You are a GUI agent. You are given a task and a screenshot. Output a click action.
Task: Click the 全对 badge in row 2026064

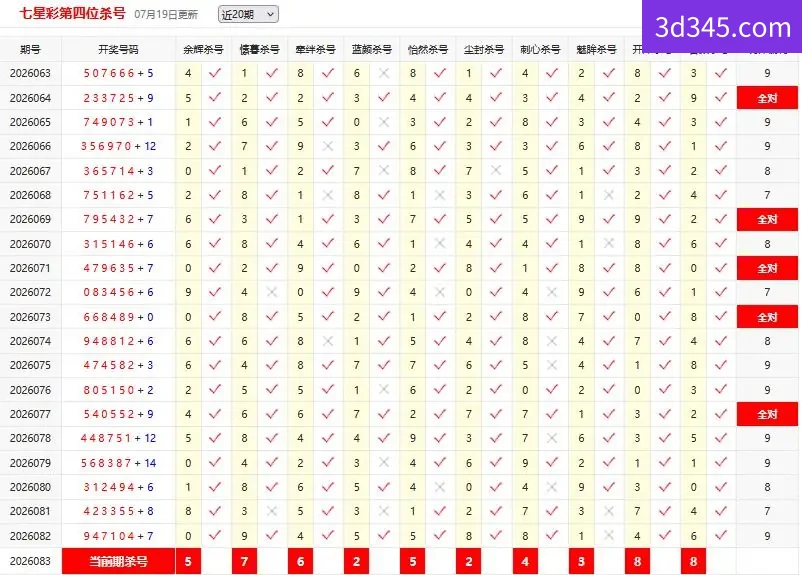[x=767, y=98]
